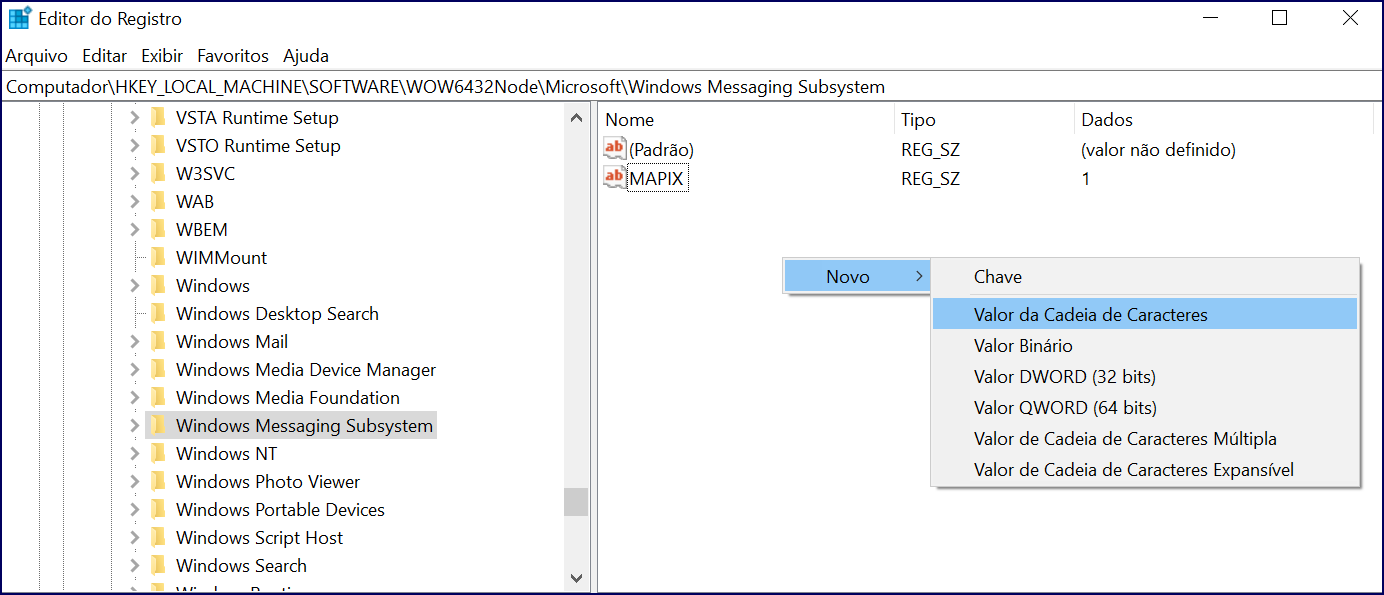Open the Arquivo menu
Image resolution: width=1384 pixels, height=595 pixels.
click(37, 56)
